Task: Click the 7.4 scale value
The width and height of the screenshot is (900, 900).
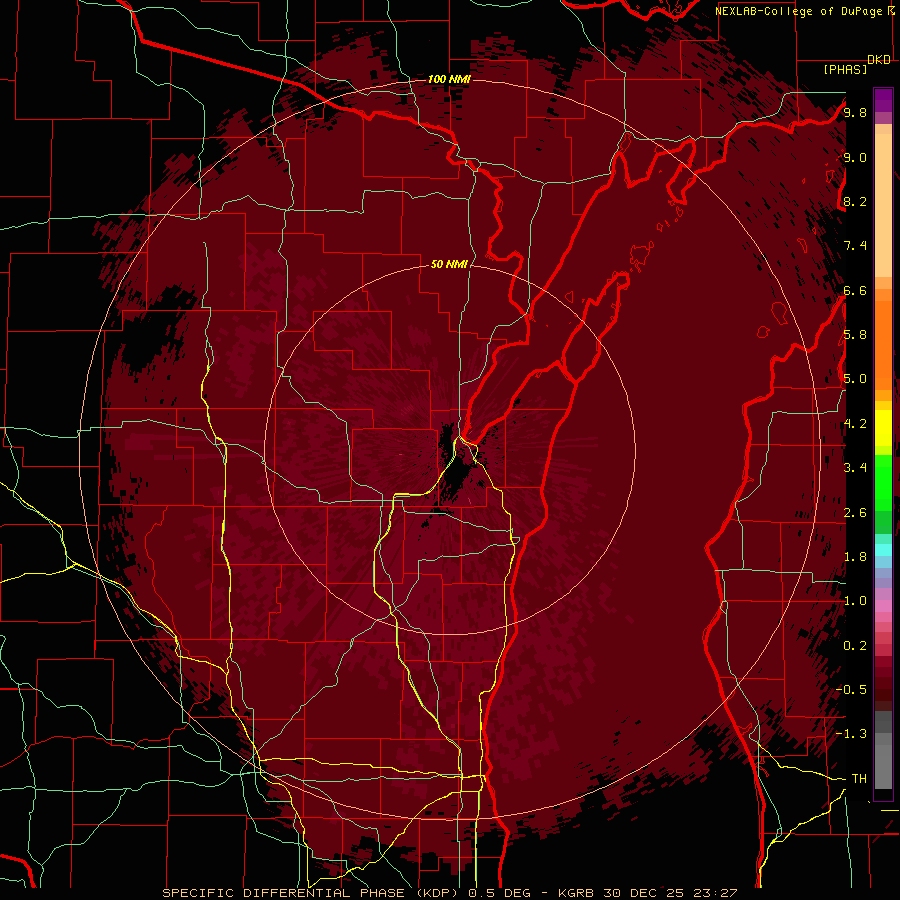Action: click(x=855, y=246)
